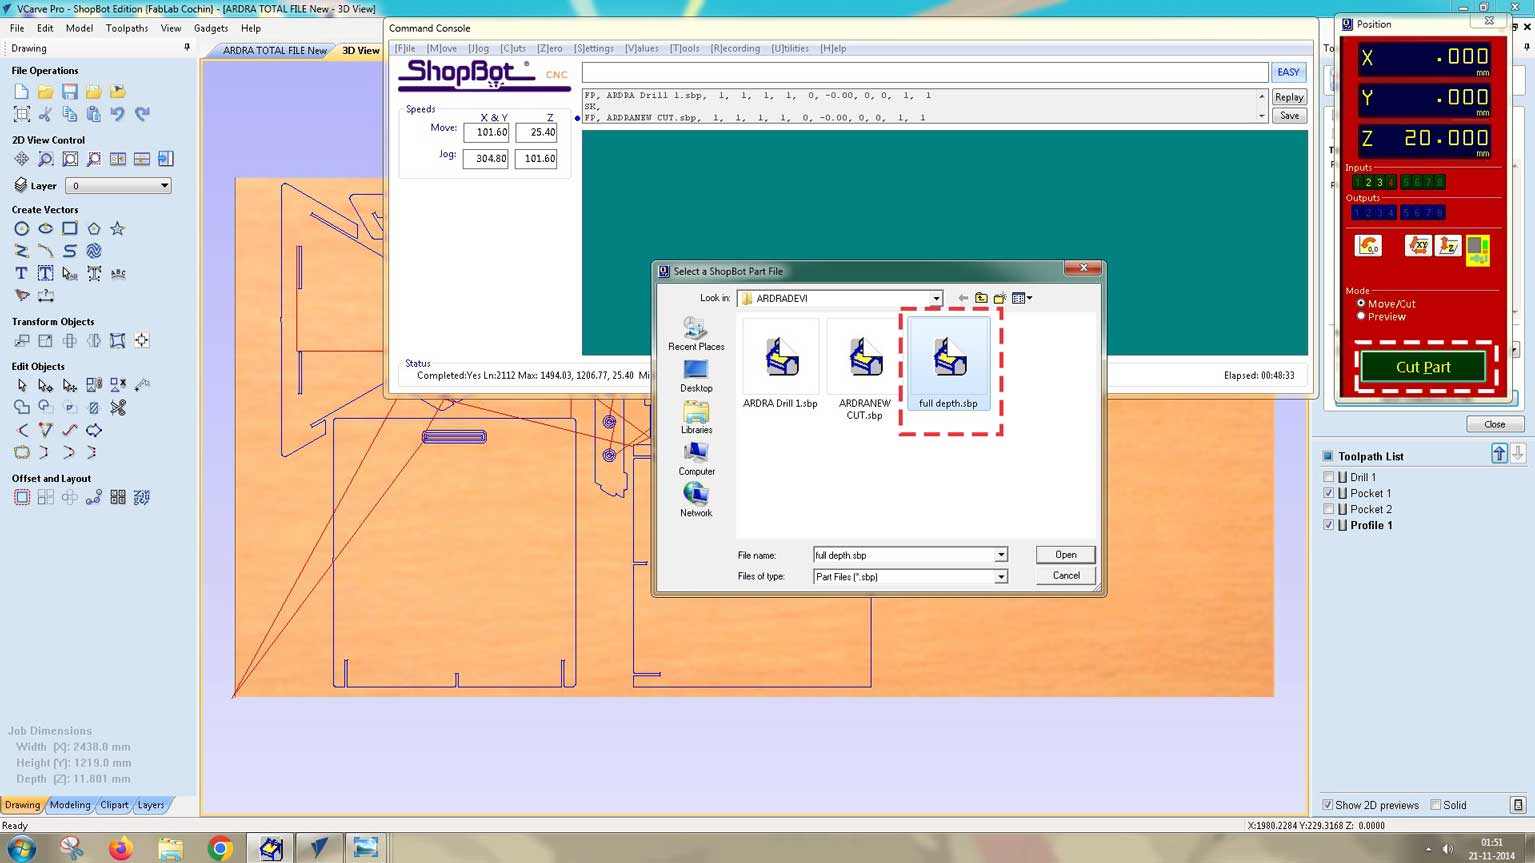Select the Draw Polyline tool
Screen dimensions: 1535x863
click(21, 251)
